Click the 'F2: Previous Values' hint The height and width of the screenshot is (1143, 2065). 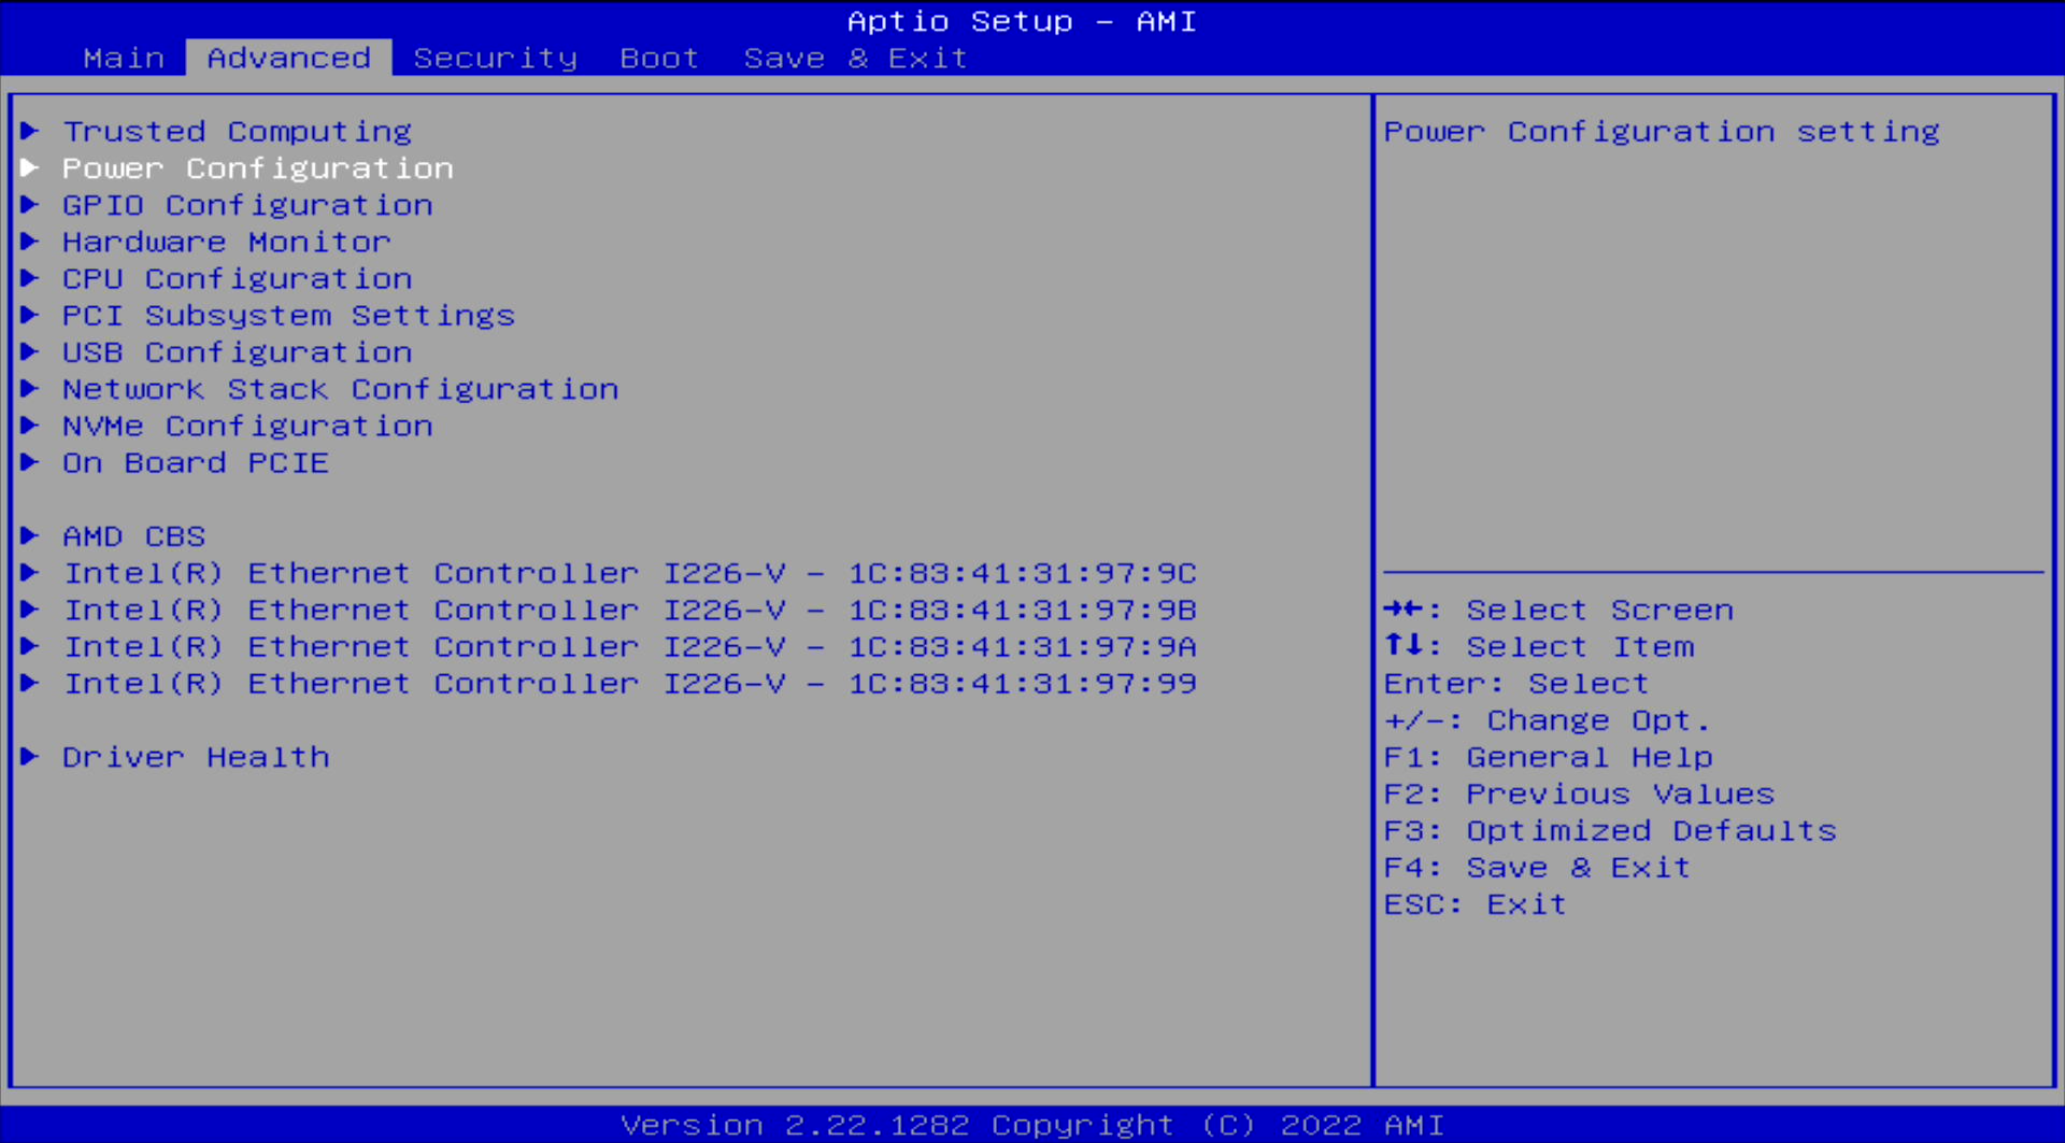click(1580, 794)
